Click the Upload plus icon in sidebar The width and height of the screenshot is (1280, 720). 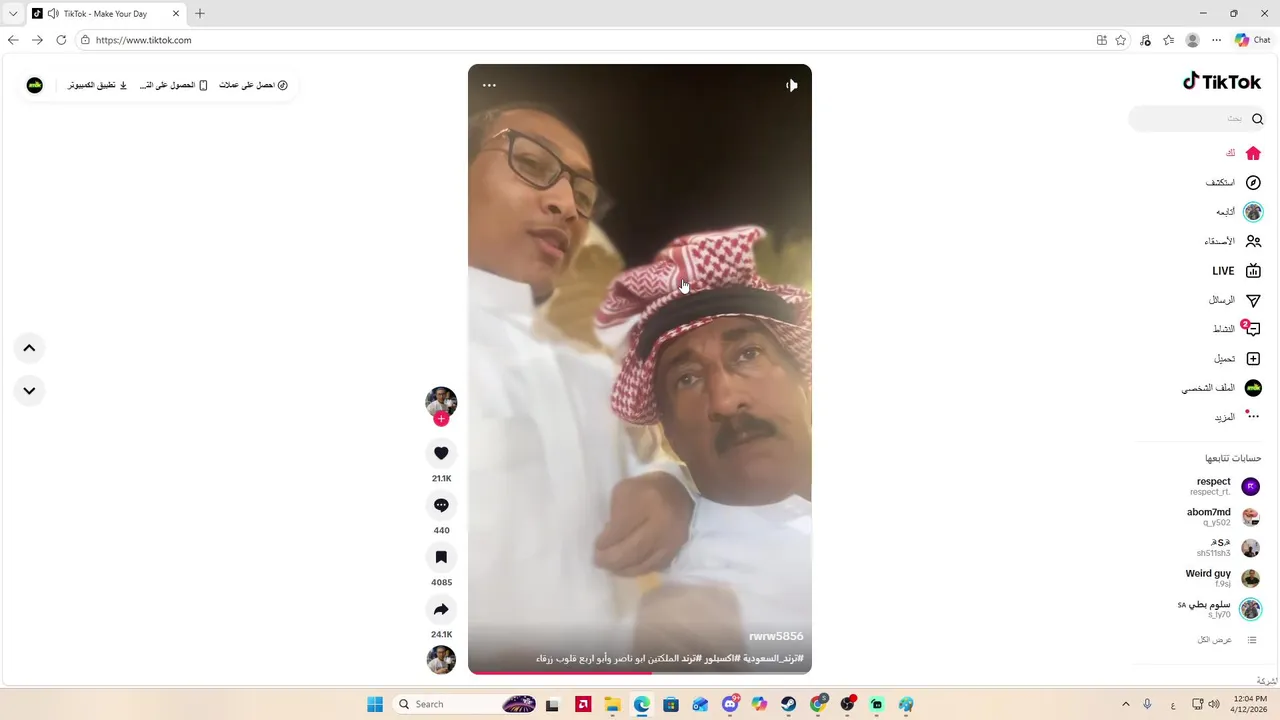pyautogui.click(x=1253, y=358)
